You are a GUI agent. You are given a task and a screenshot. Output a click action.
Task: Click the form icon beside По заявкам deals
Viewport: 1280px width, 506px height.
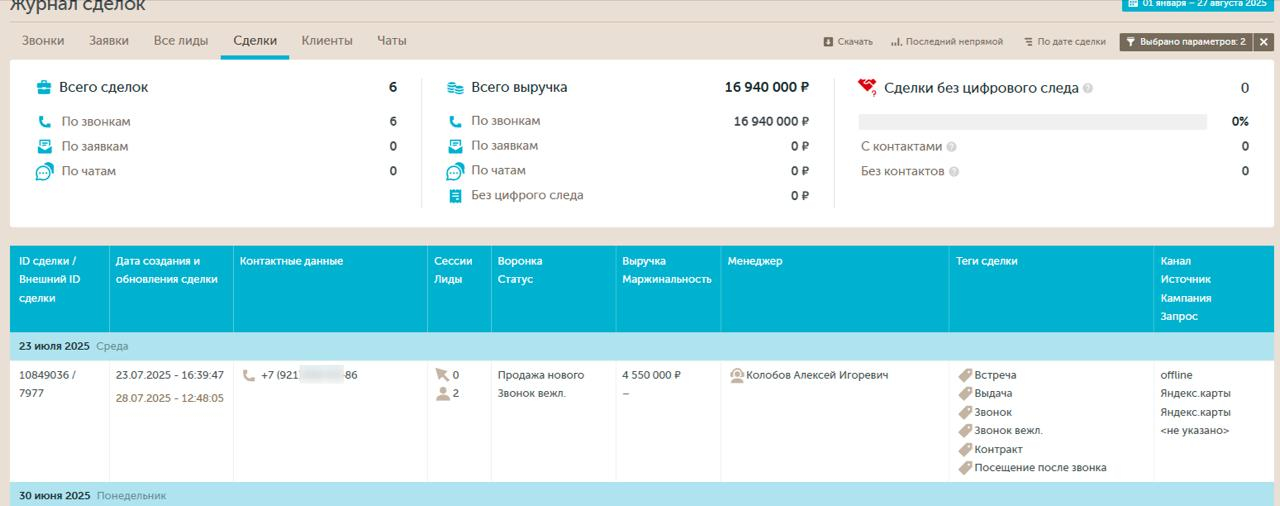click(x=44, y=146)
